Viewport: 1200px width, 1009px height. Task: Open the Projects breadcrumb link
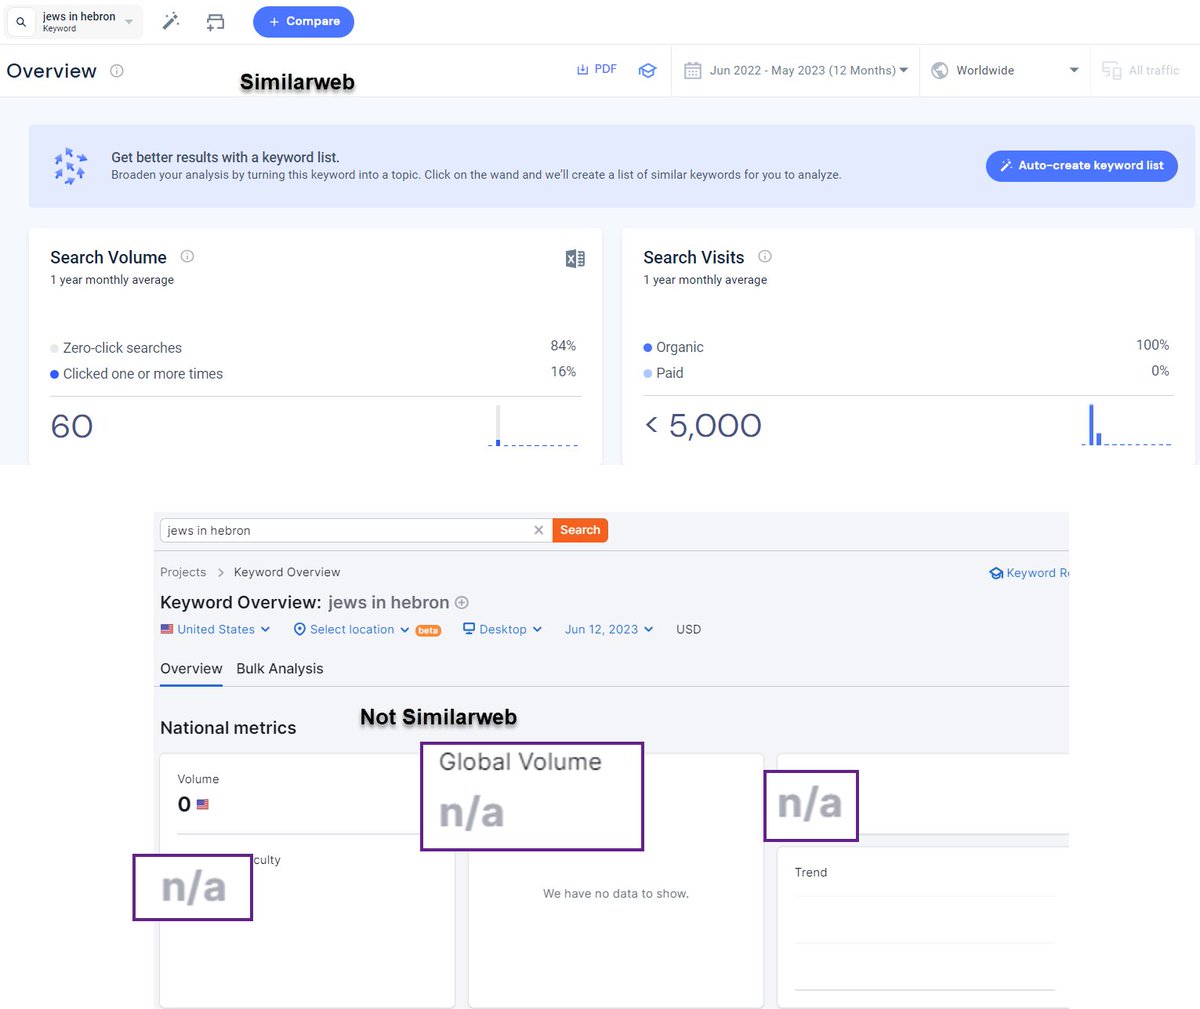point(183,572)
